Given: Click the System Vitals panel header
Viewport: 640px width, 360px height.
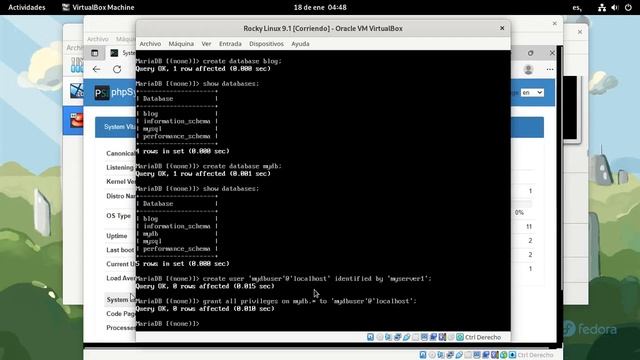Looking at the screenshot, I should click(x=319, y=127).
